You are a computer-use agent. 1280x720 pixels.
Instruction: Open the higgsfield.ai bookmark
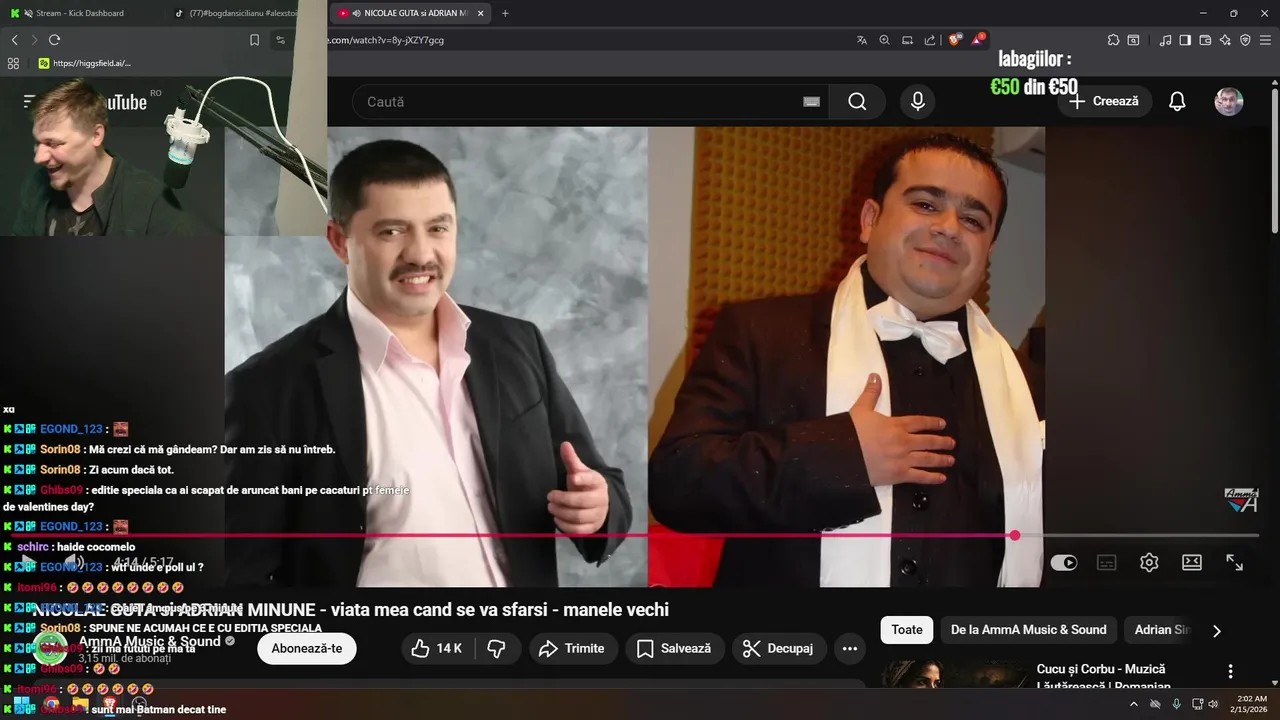point(84,63)
